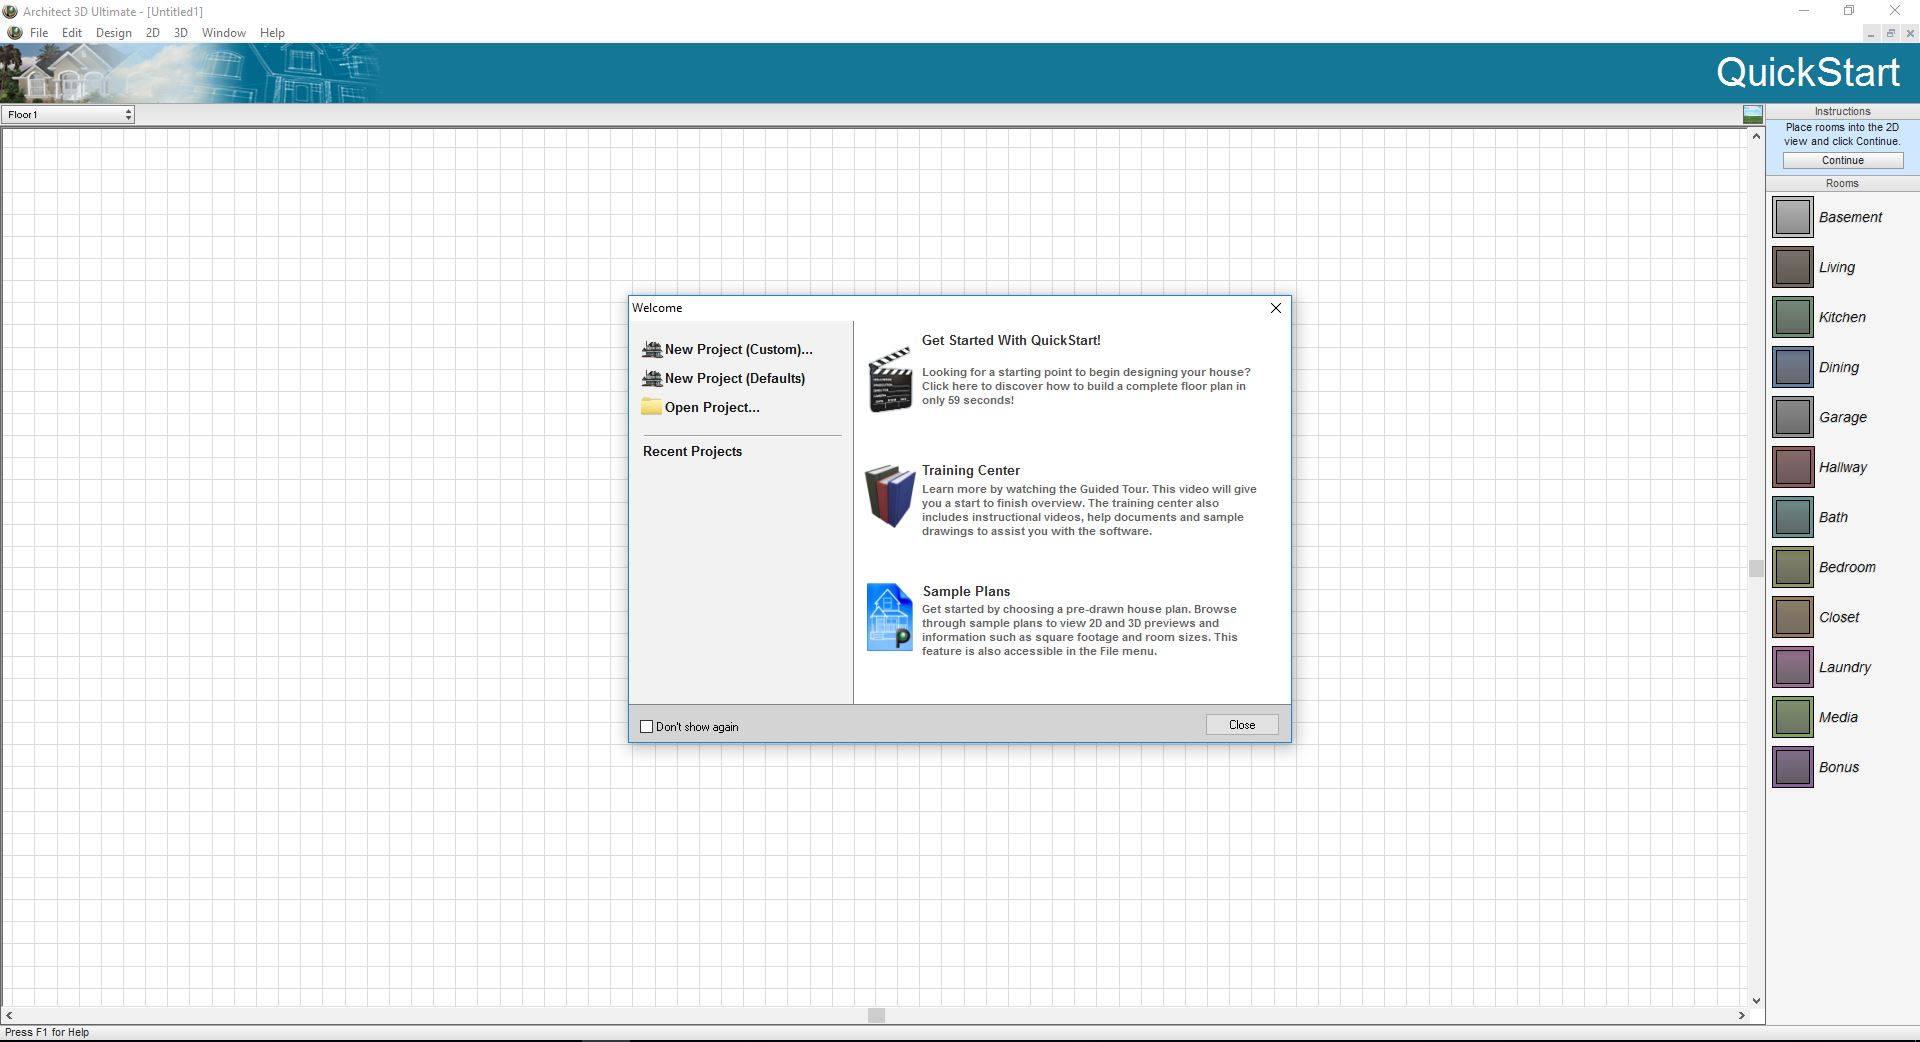The height and width of the screenshot is (1042, 1920).
Task: Click the vertical scrollbar down arrow
Action: [x=1756, y=1000]
